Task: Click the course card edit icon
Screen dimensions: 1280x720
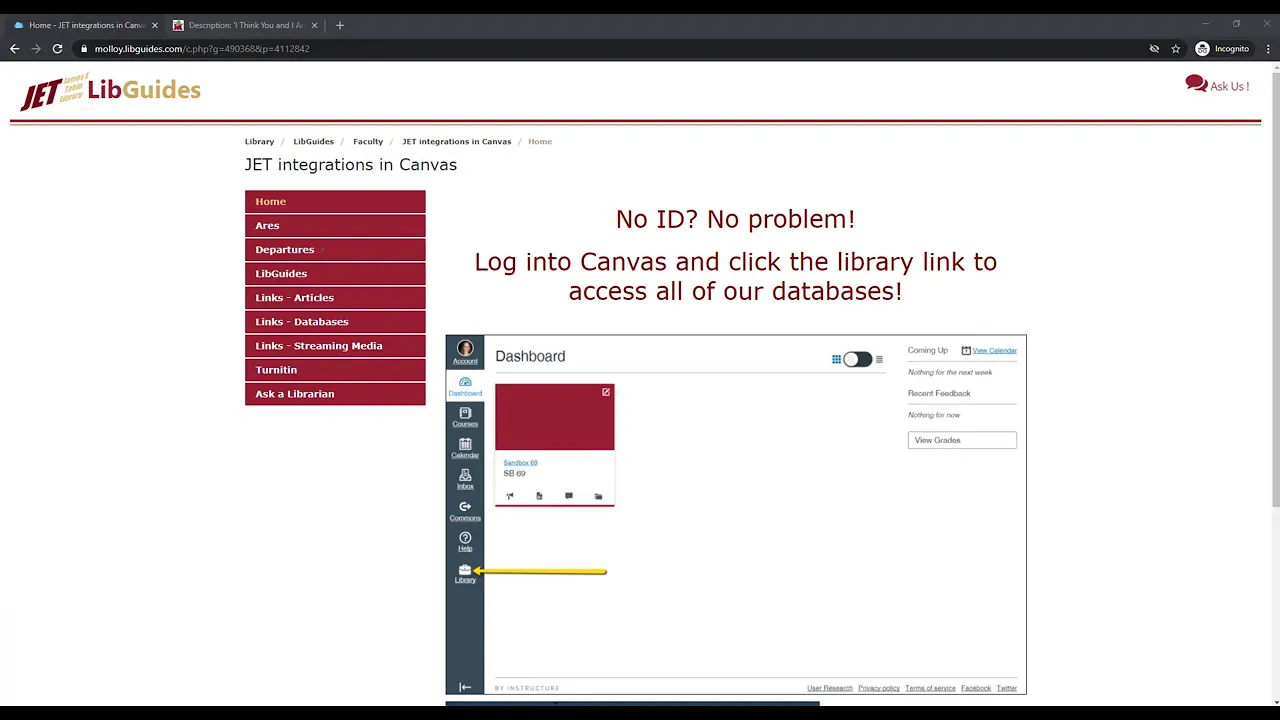Action: point(606,392)
